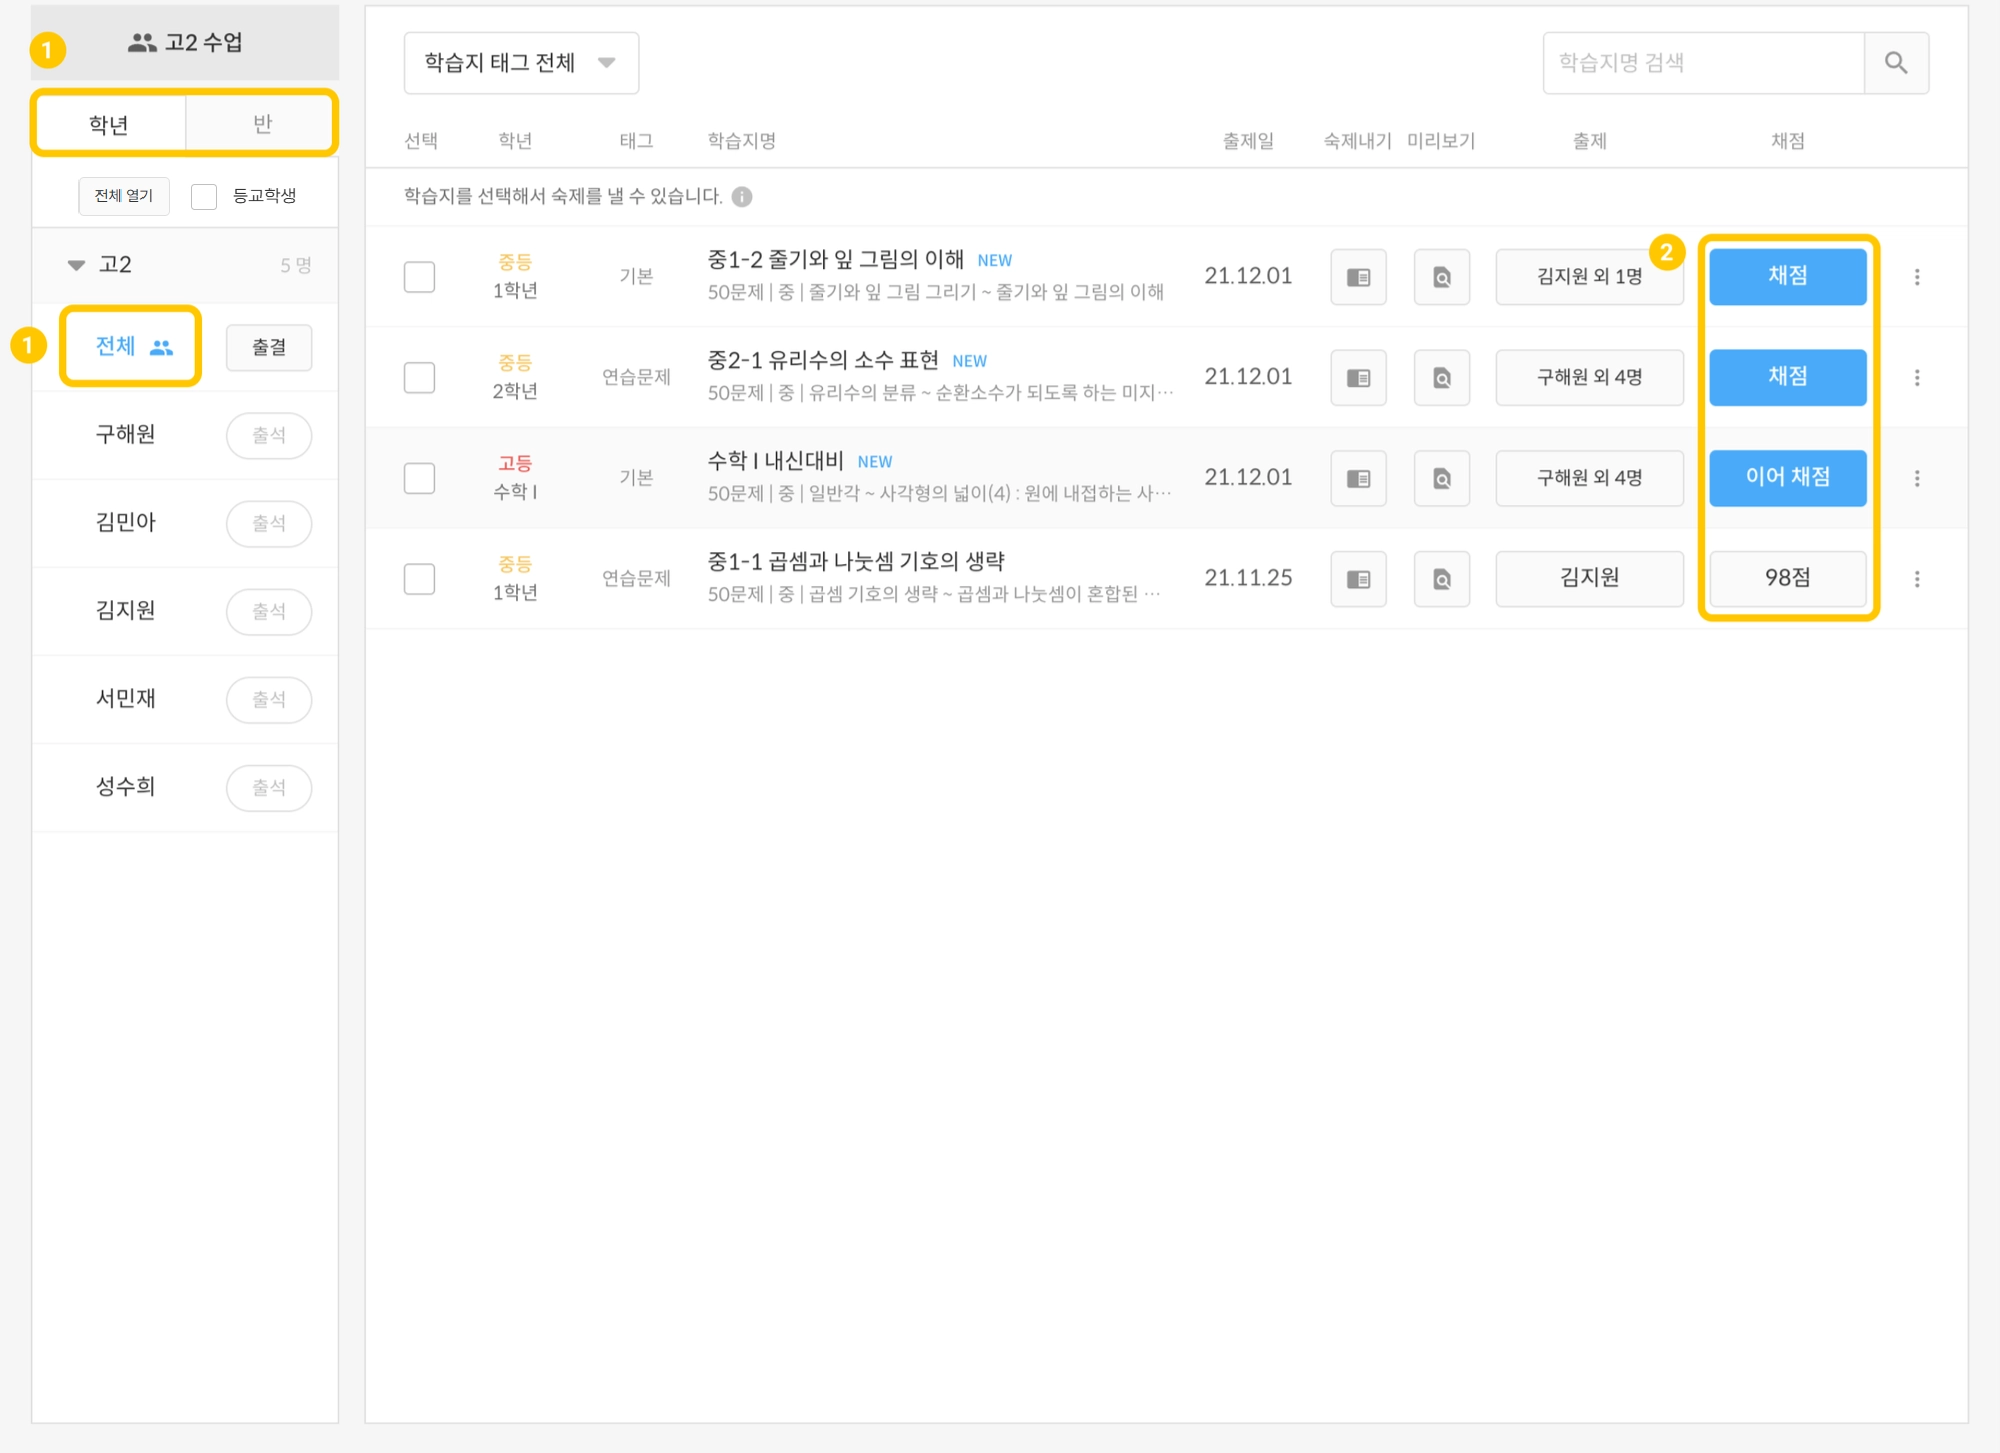Screen dimensions: 2000x1453
Task: Click the magnifier search icon button
Action: [1895, 63]
